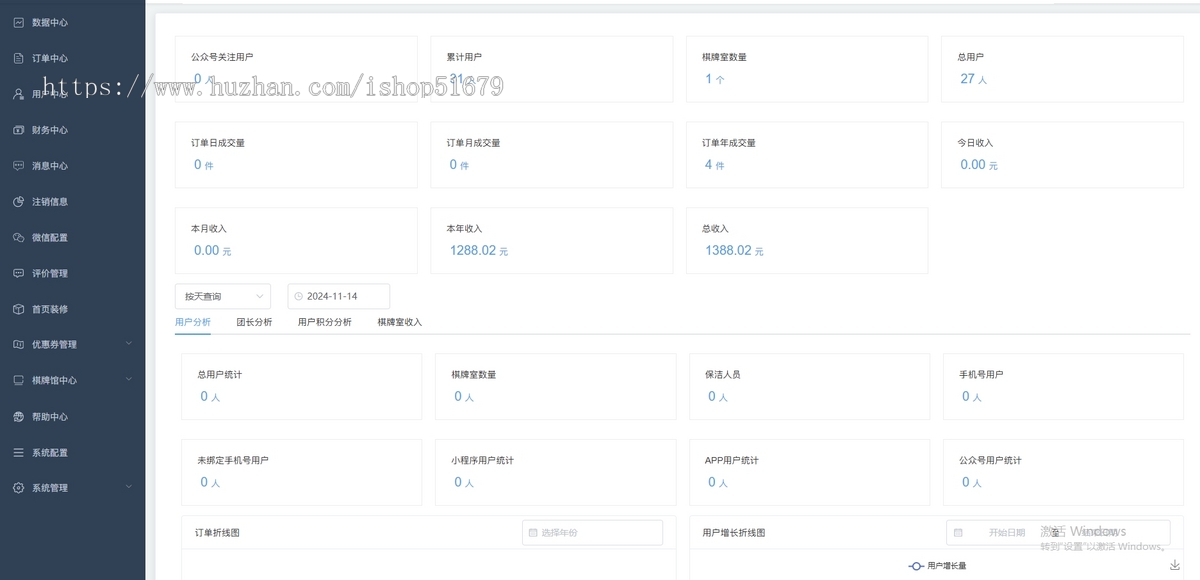Viewport: 1200px width, 580px height.
Task: Click the 数据中心 sidebar icon
Action: [18, 22]
